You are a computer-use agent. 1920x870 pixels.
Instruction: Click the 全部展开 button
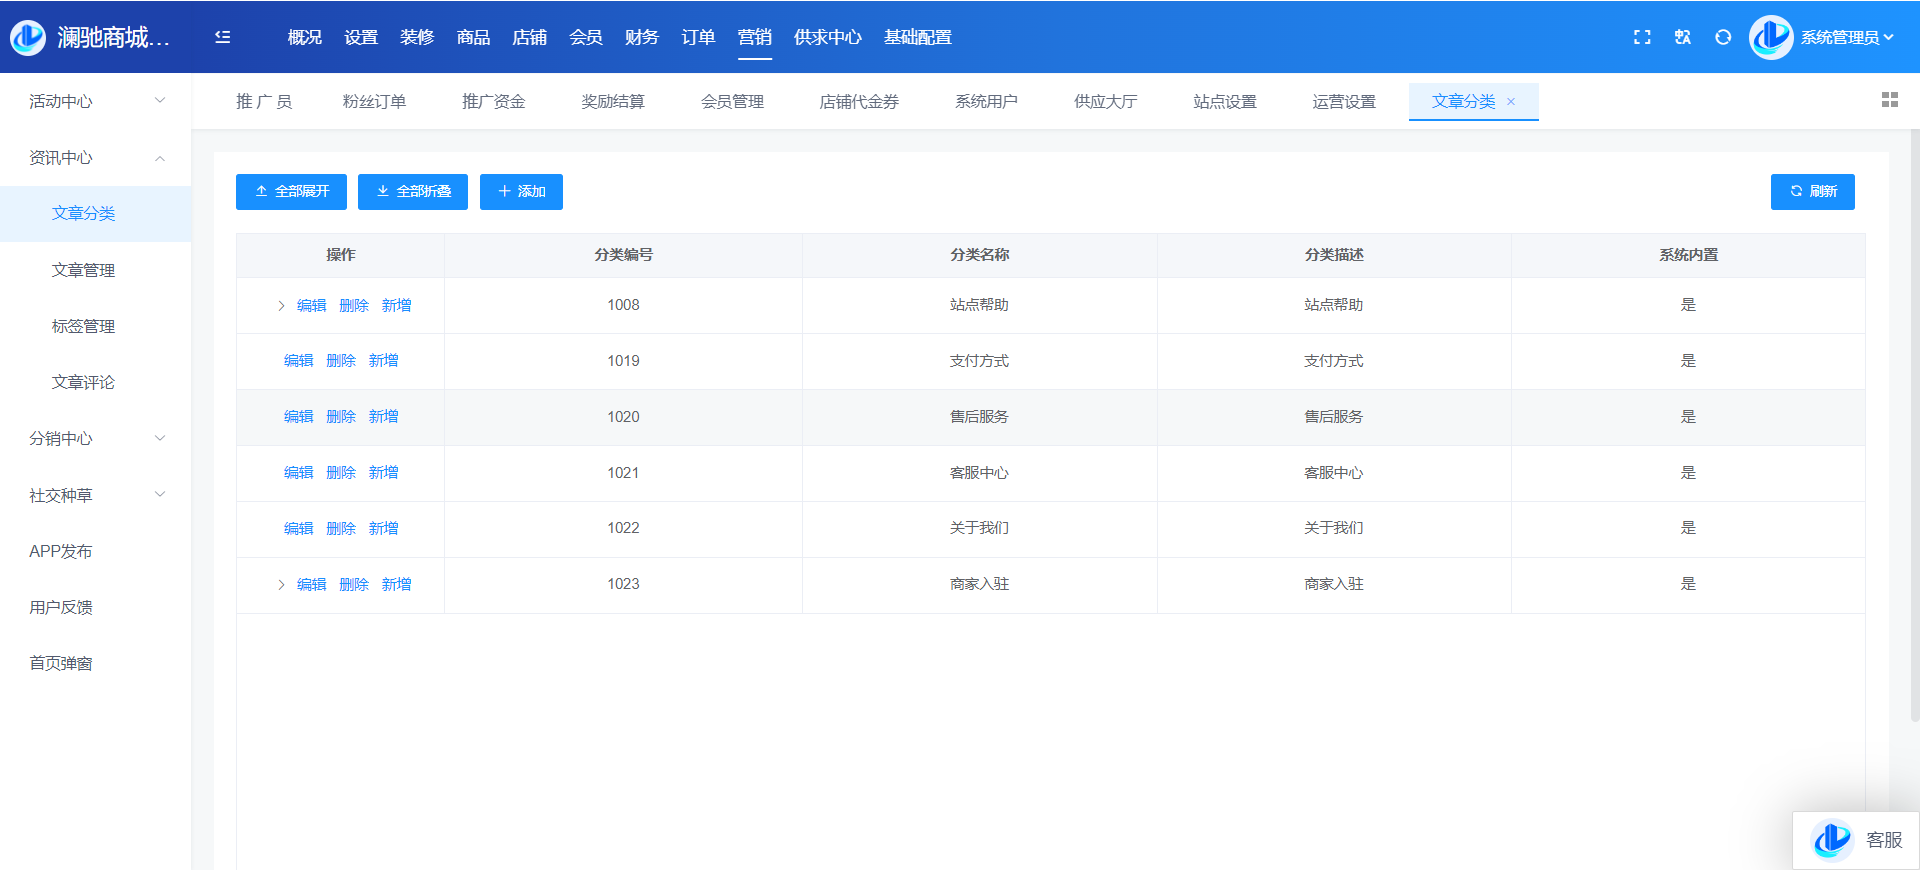[291, 192]
